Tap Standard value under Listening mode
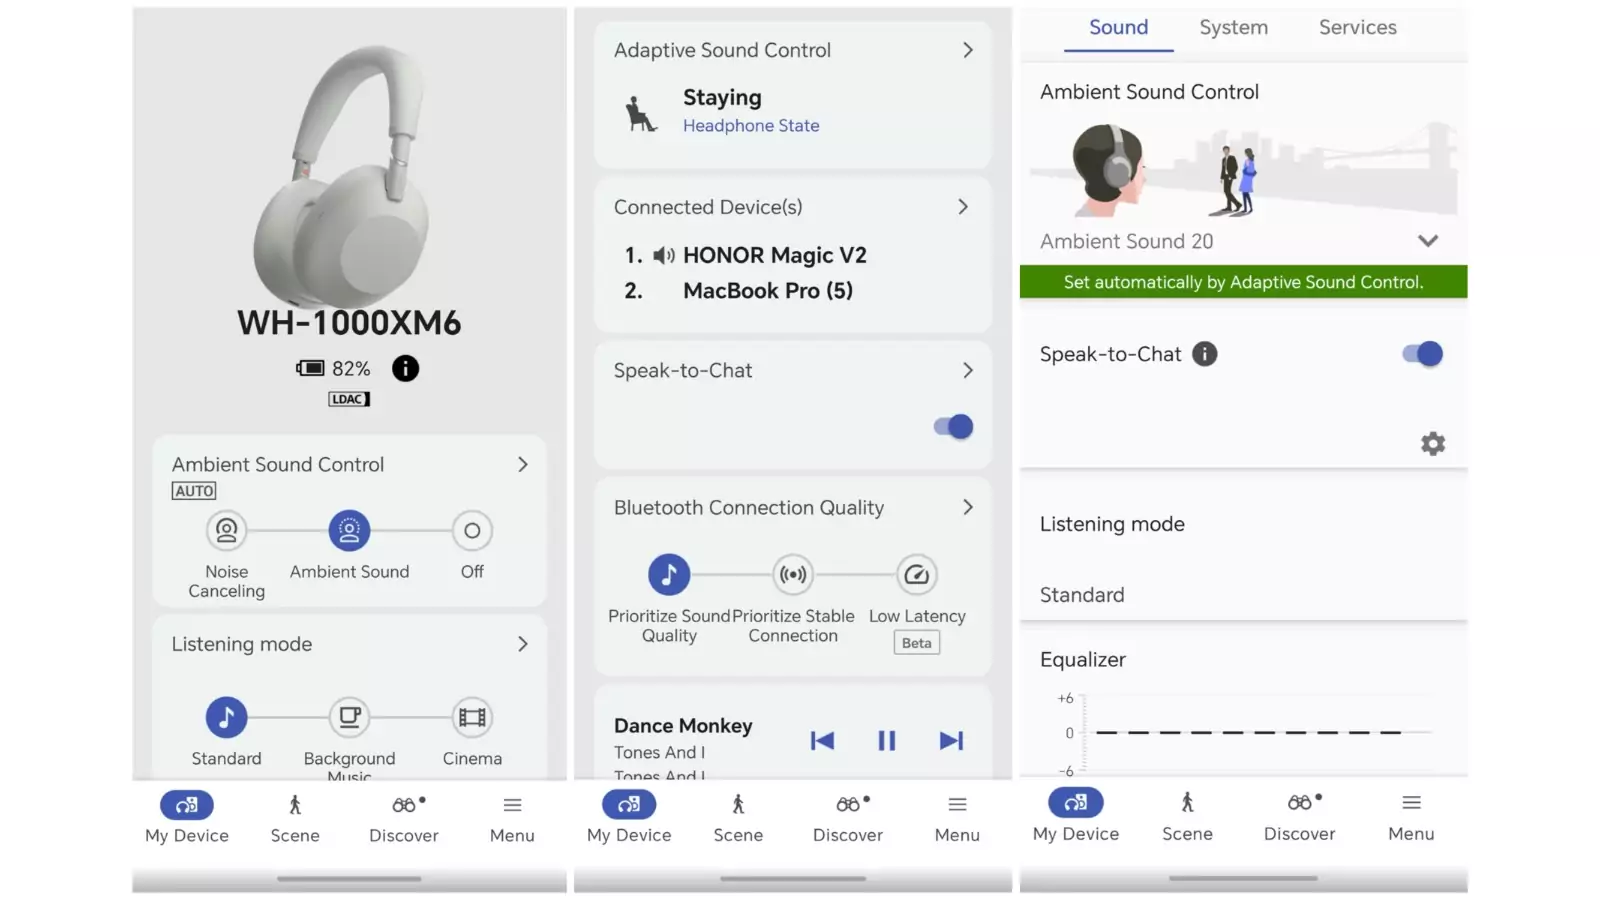Viewport: 1600px width, 900px height. pos(1082,595)
